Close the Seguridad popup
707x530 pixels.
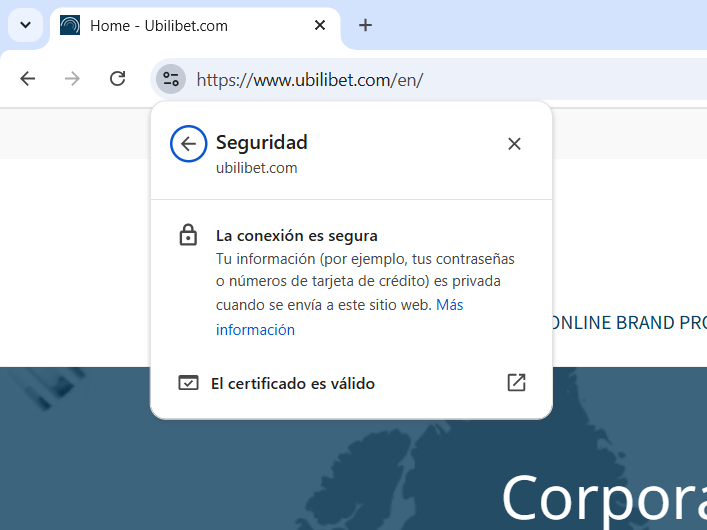click(514, 144)
